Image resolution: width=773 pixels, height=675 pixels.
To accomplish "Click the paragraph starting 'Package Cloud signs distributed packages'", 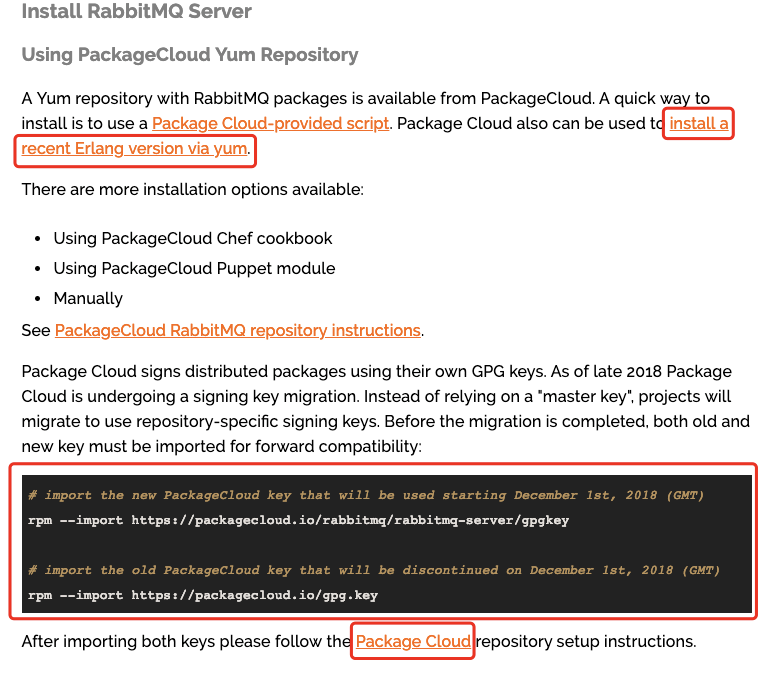I will tap(386, 409).
